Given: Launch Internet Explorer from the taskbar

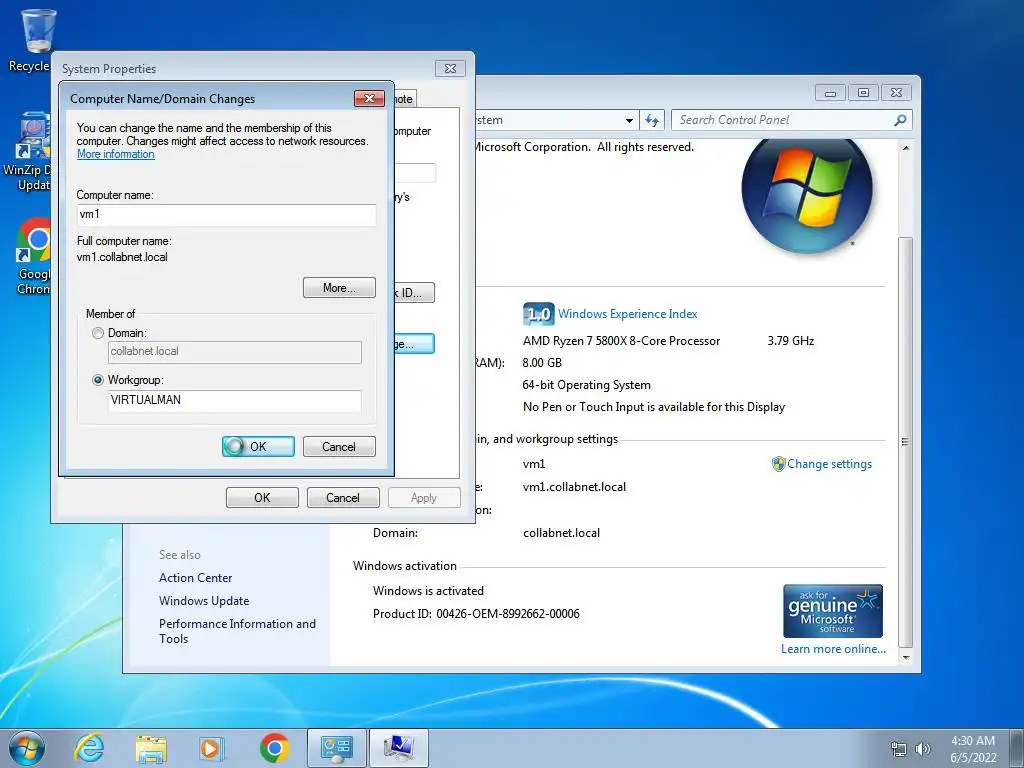Looking at the screenshot, I should click(89, 748).
